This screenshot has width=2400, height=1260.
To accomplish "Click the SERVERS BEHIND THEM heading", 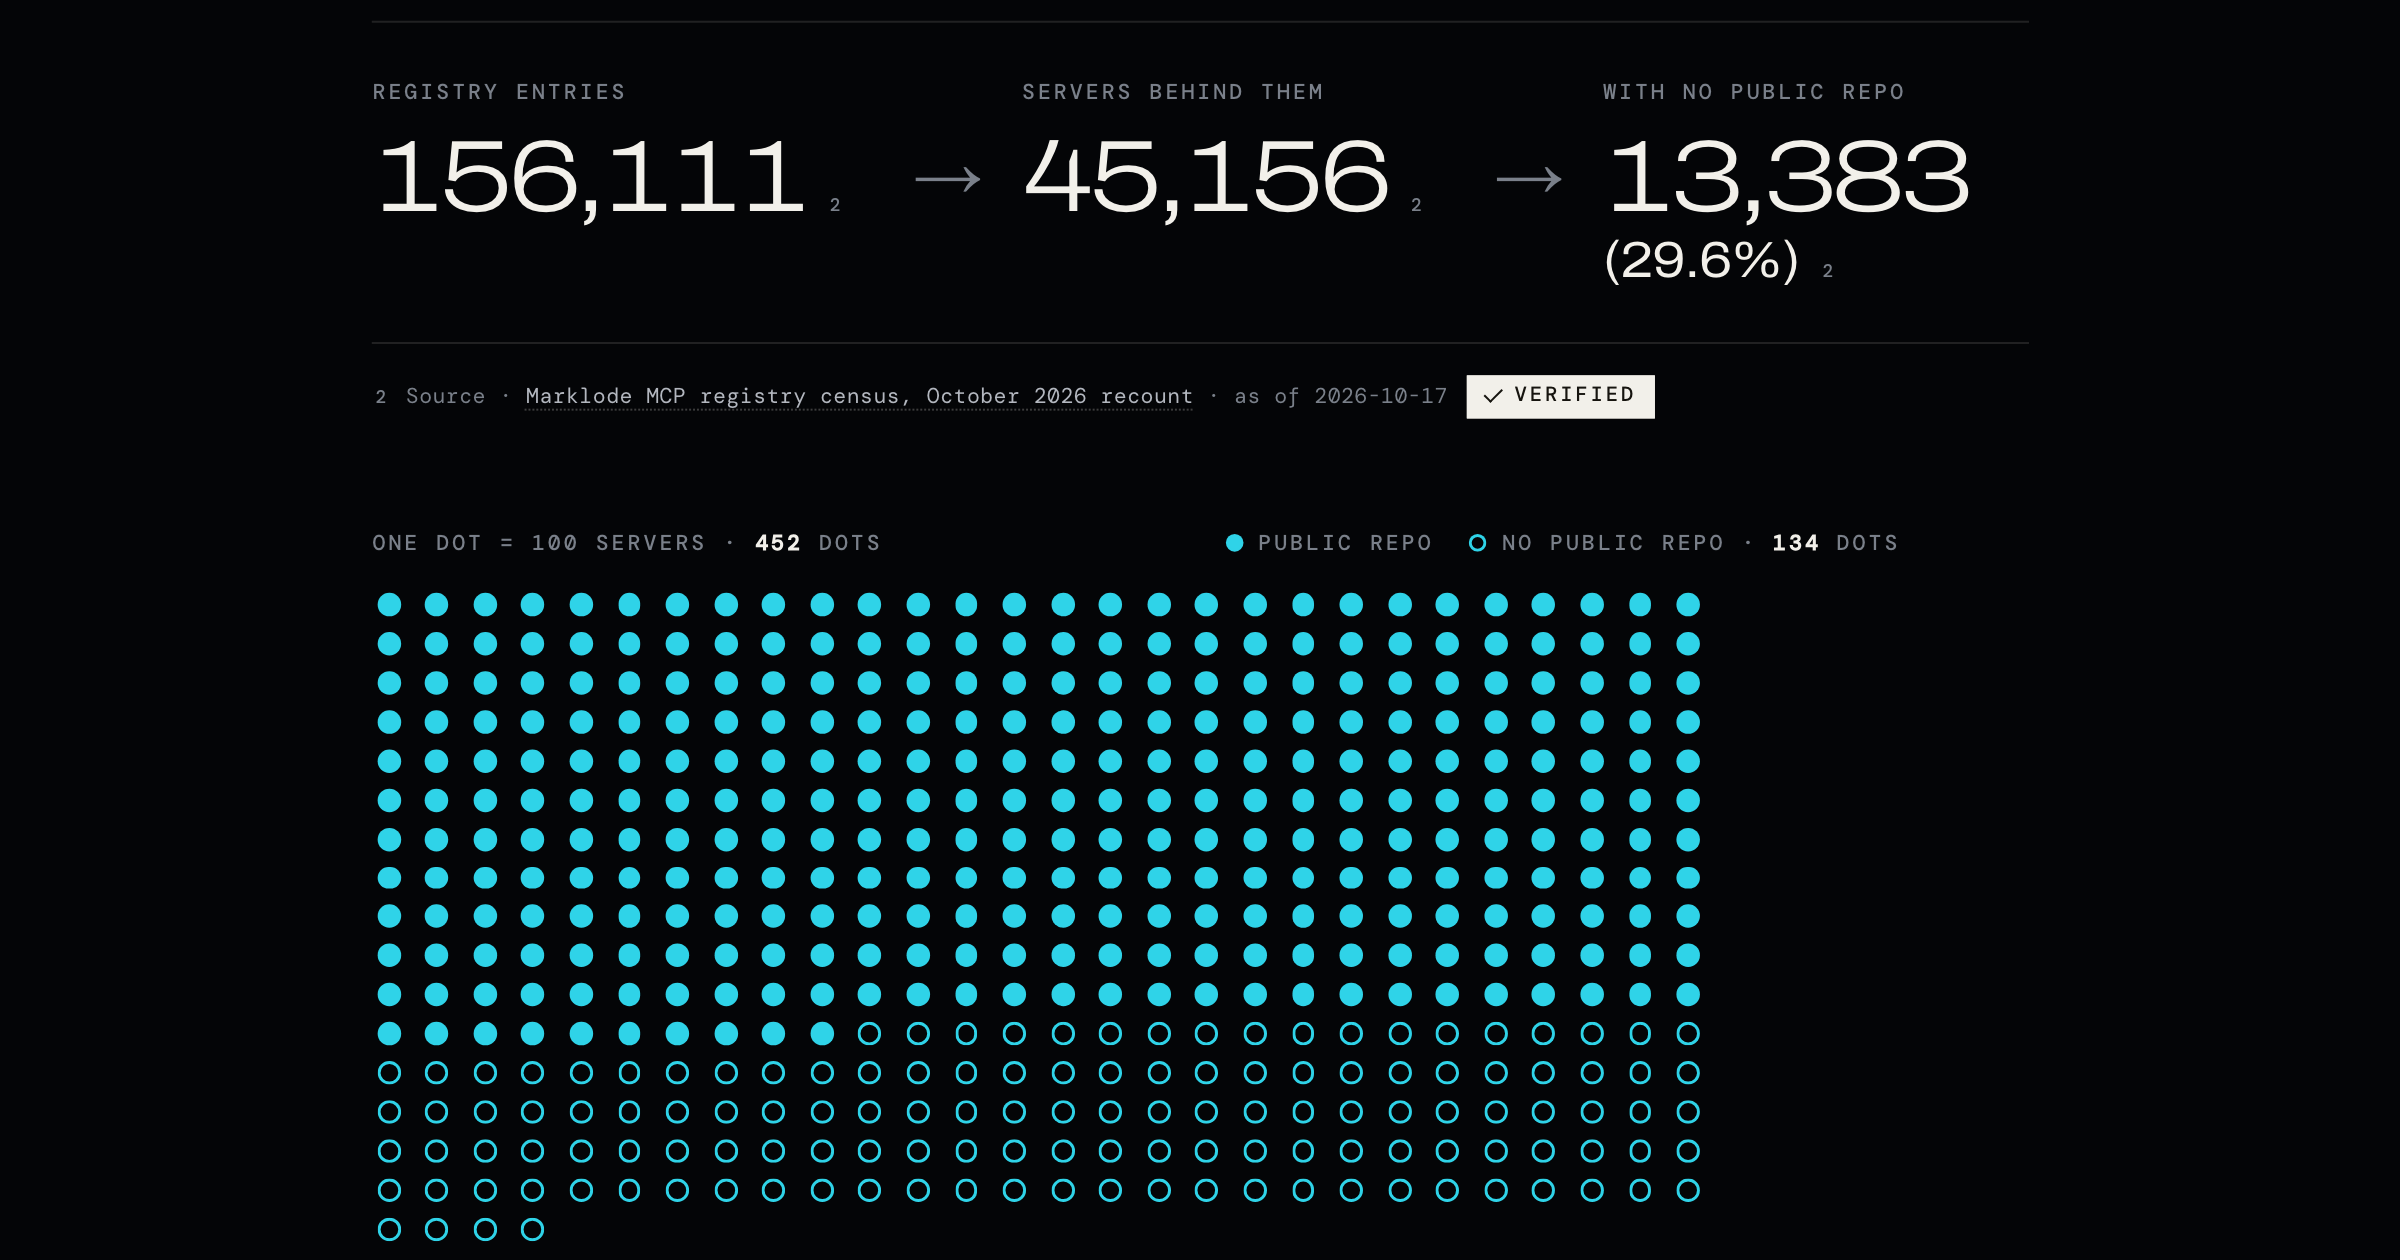I will pos(1173,92).
